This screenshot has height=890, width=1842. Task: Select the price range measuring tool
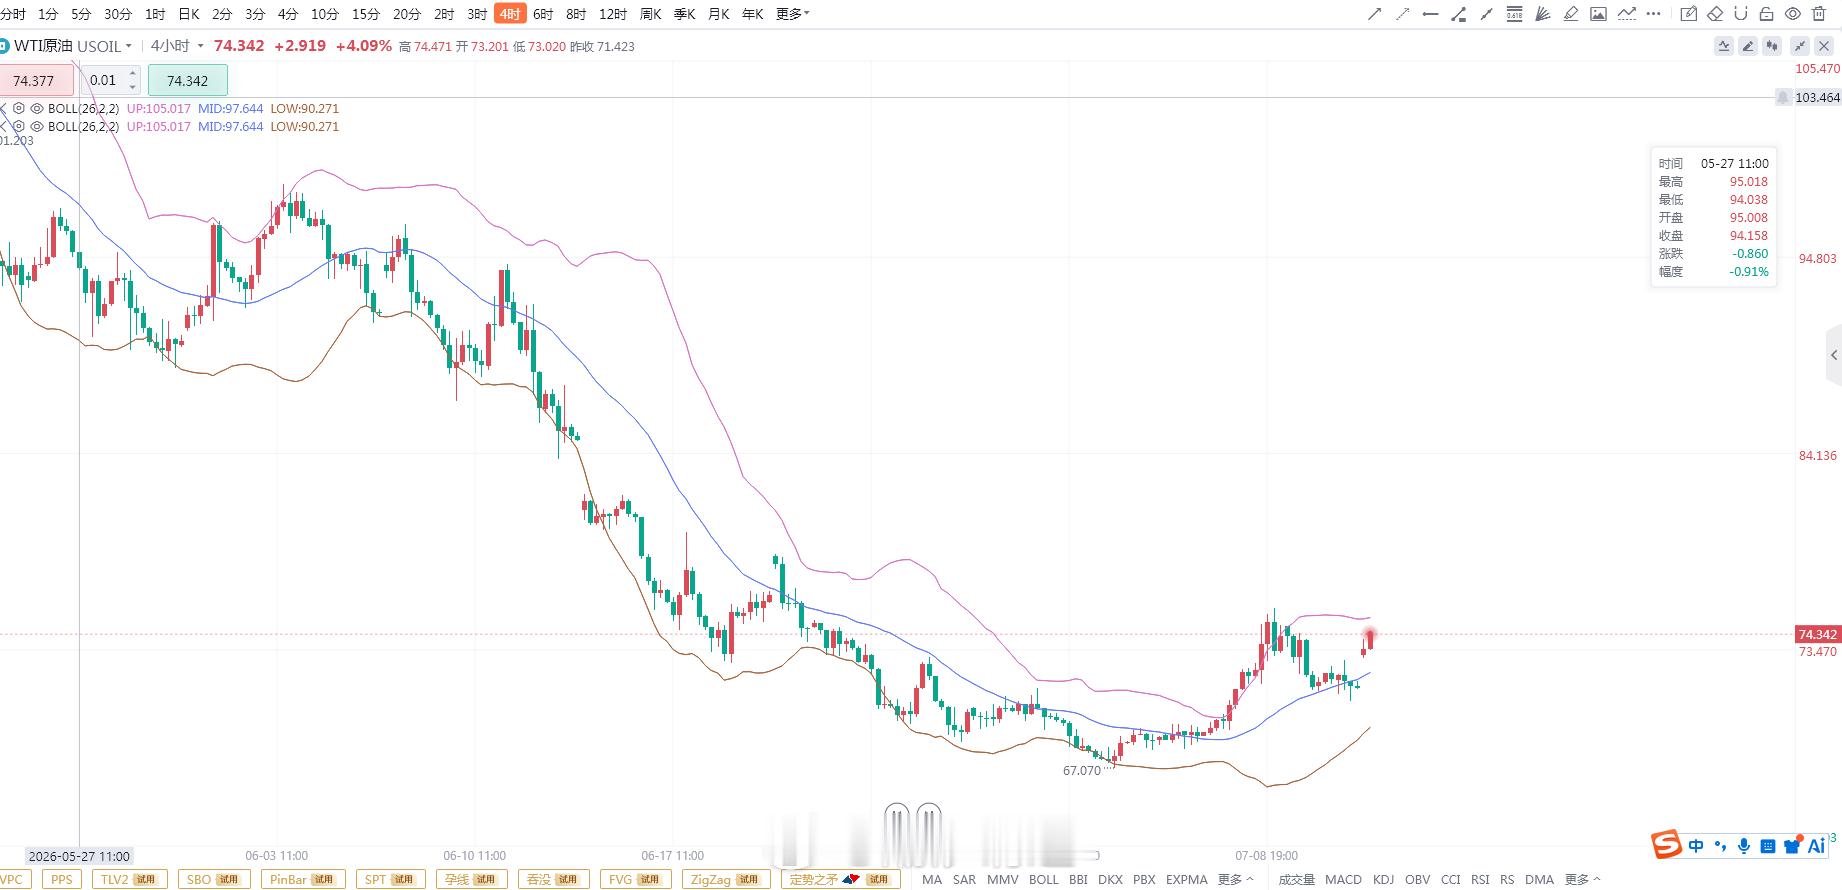(x=1458, y=14)
